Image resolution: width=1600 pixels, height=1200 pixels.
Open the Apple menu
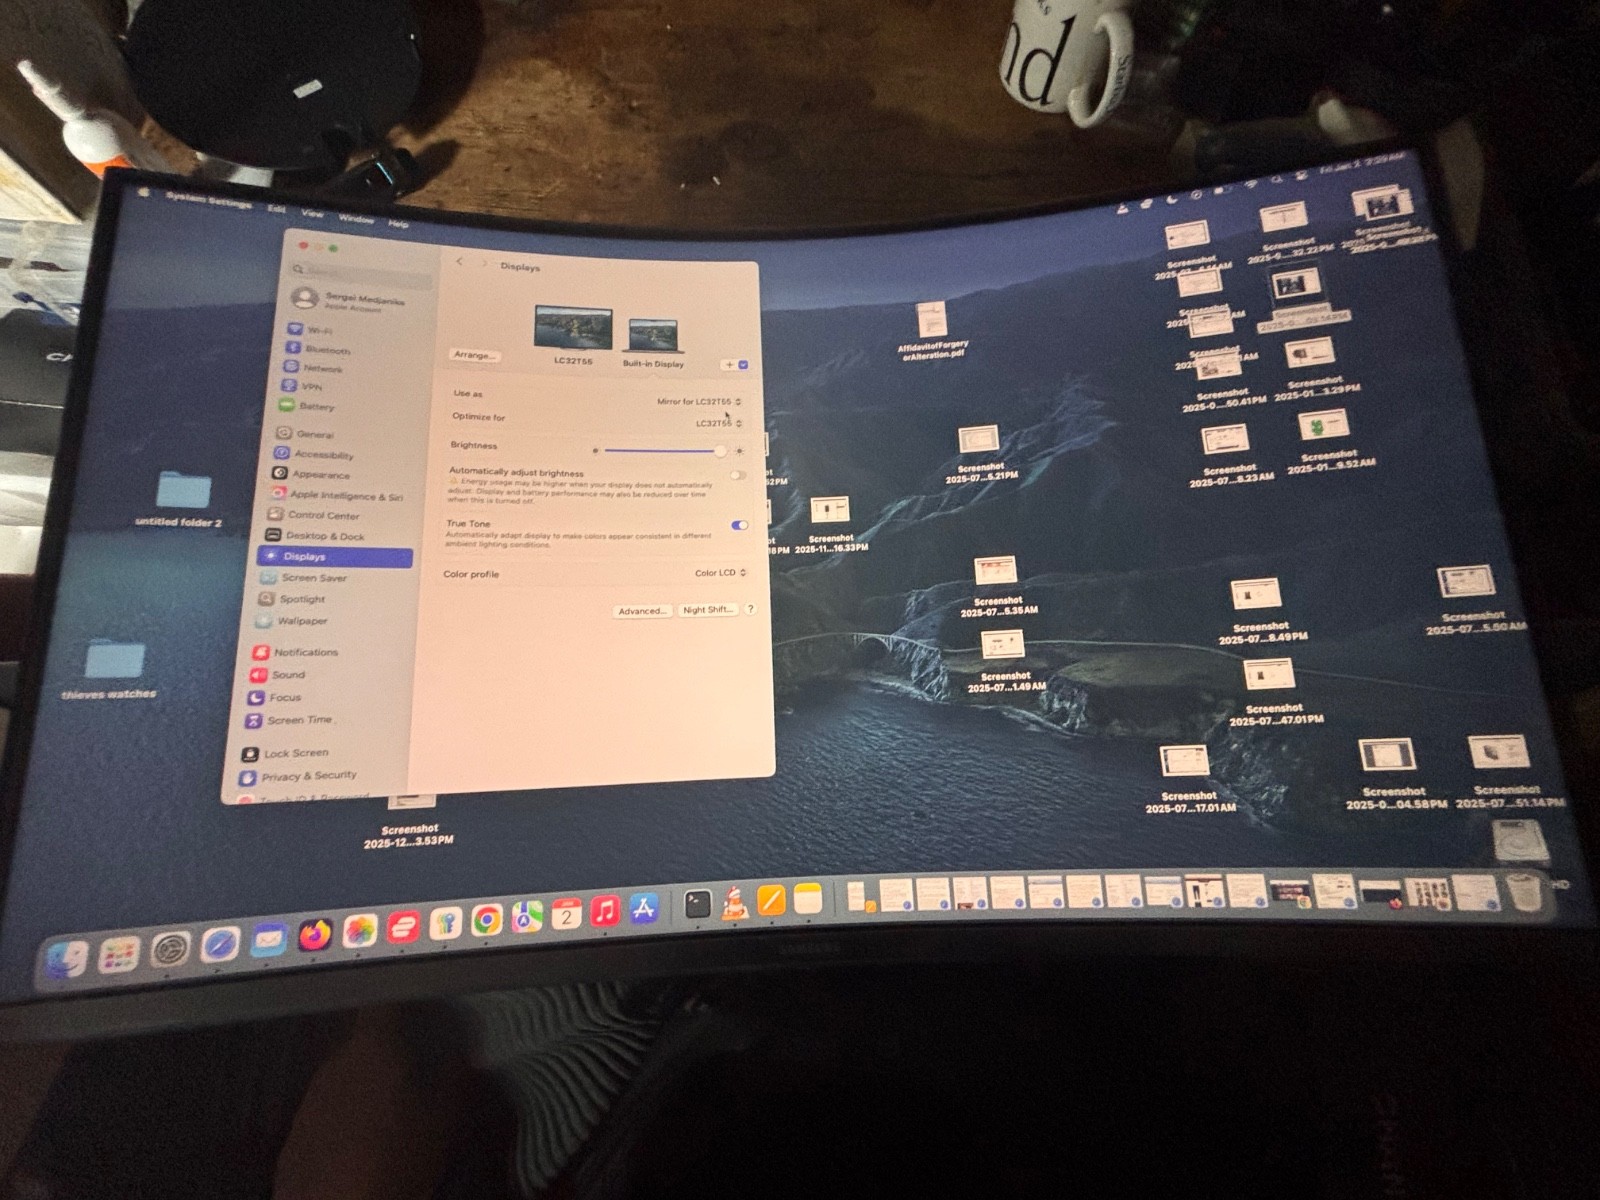tap(143, 192)
